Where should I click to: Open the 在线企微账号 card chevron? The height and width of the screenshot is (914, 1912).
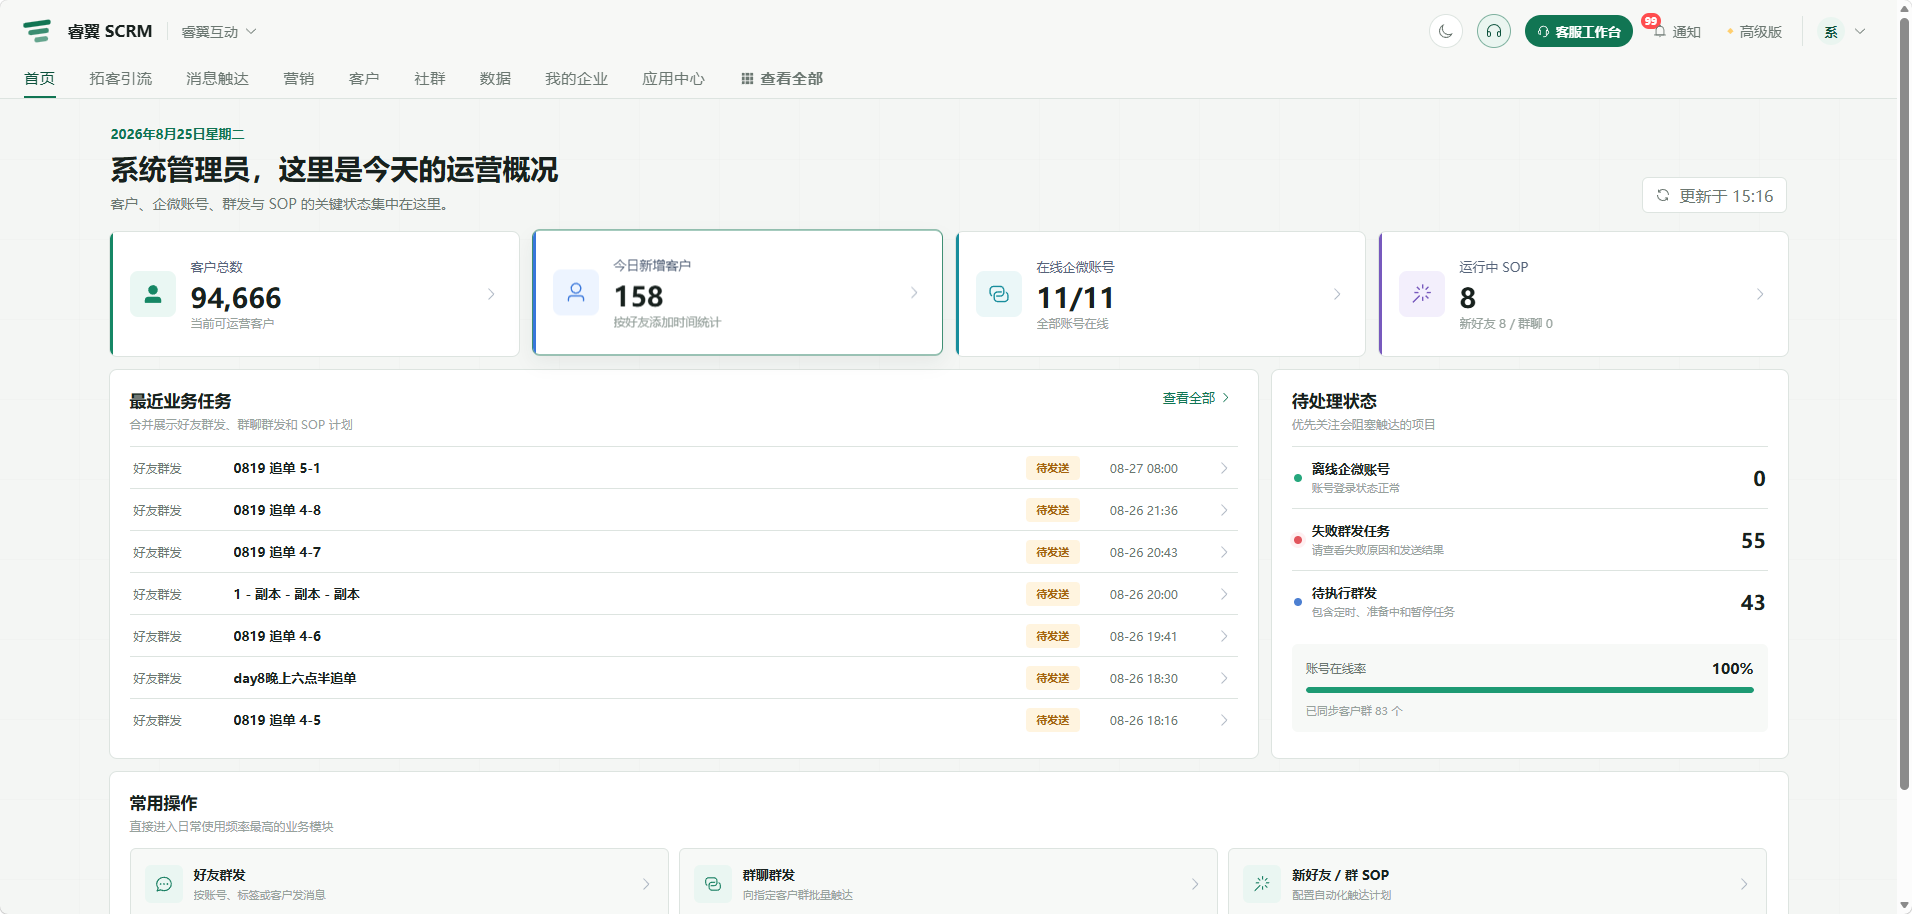click(1337, 294)
